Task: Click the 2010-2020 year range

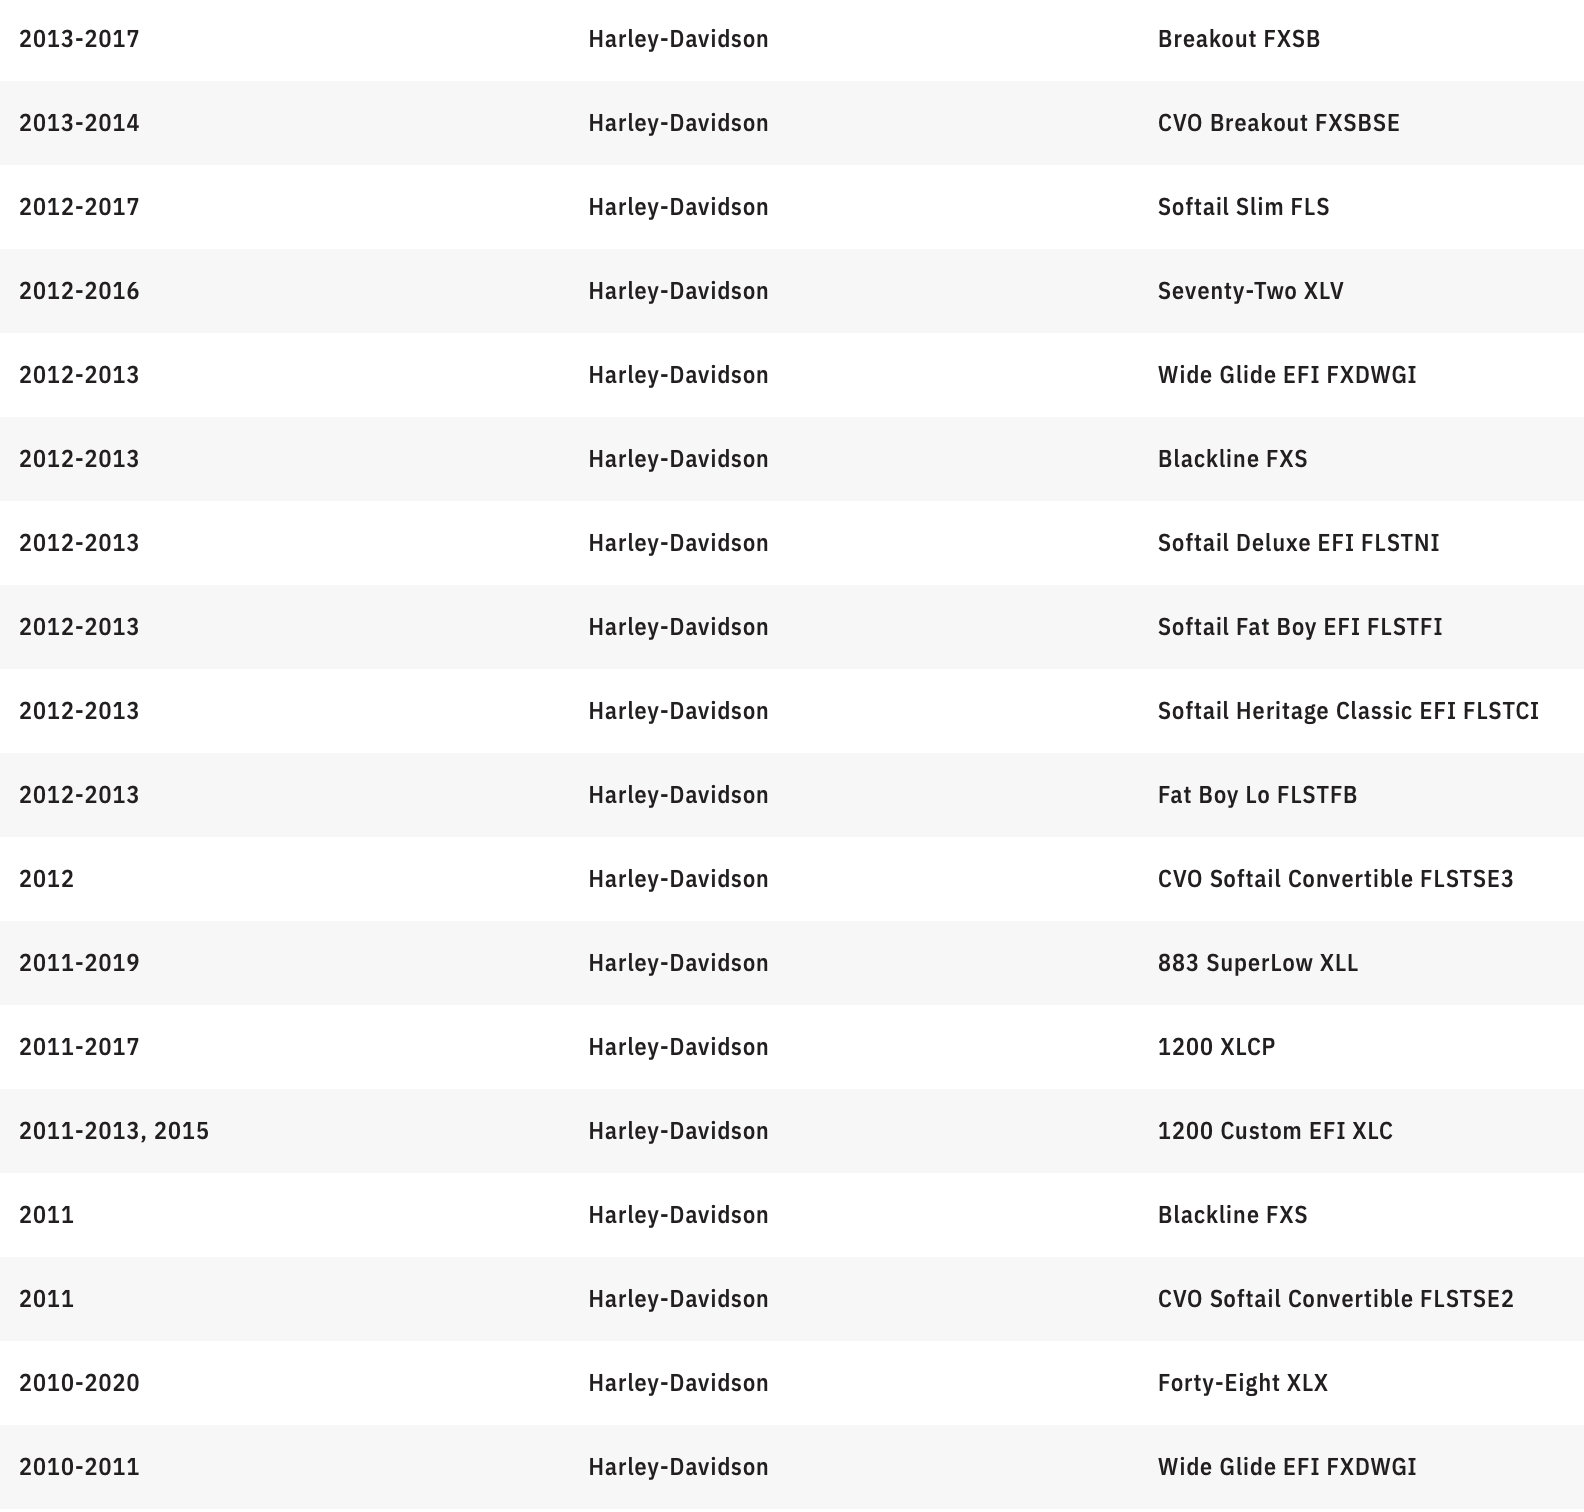Action: (79, 1383)
